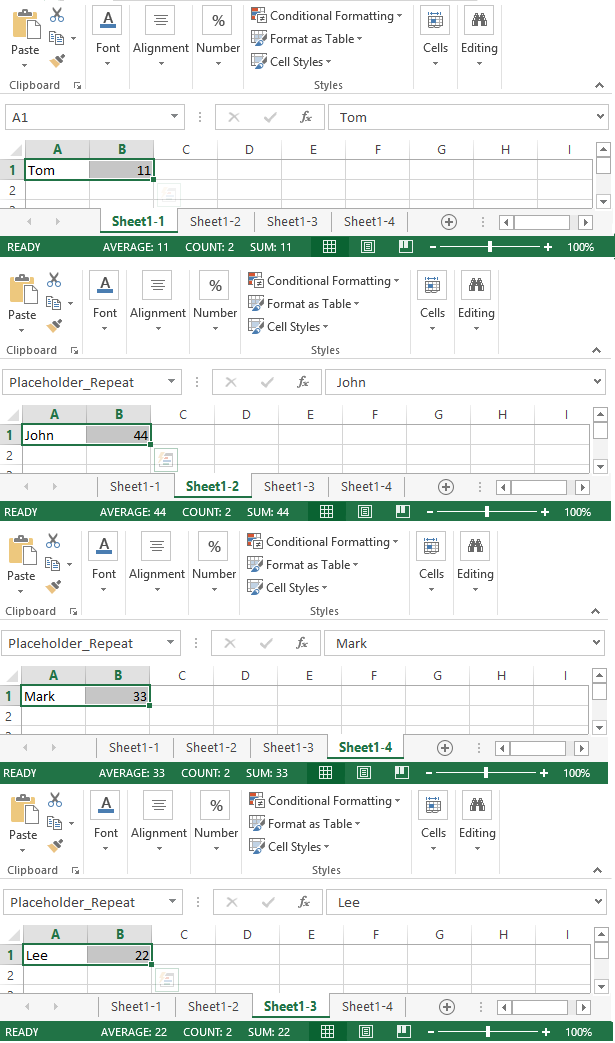Switch to Page Break Preview on the SUM: 22 status bar

(404, 1032)
